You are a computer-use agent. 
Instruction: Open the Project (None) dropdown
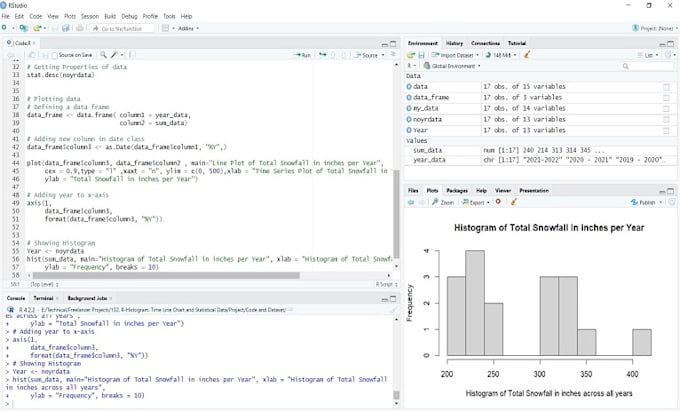[x=655, y=28]
